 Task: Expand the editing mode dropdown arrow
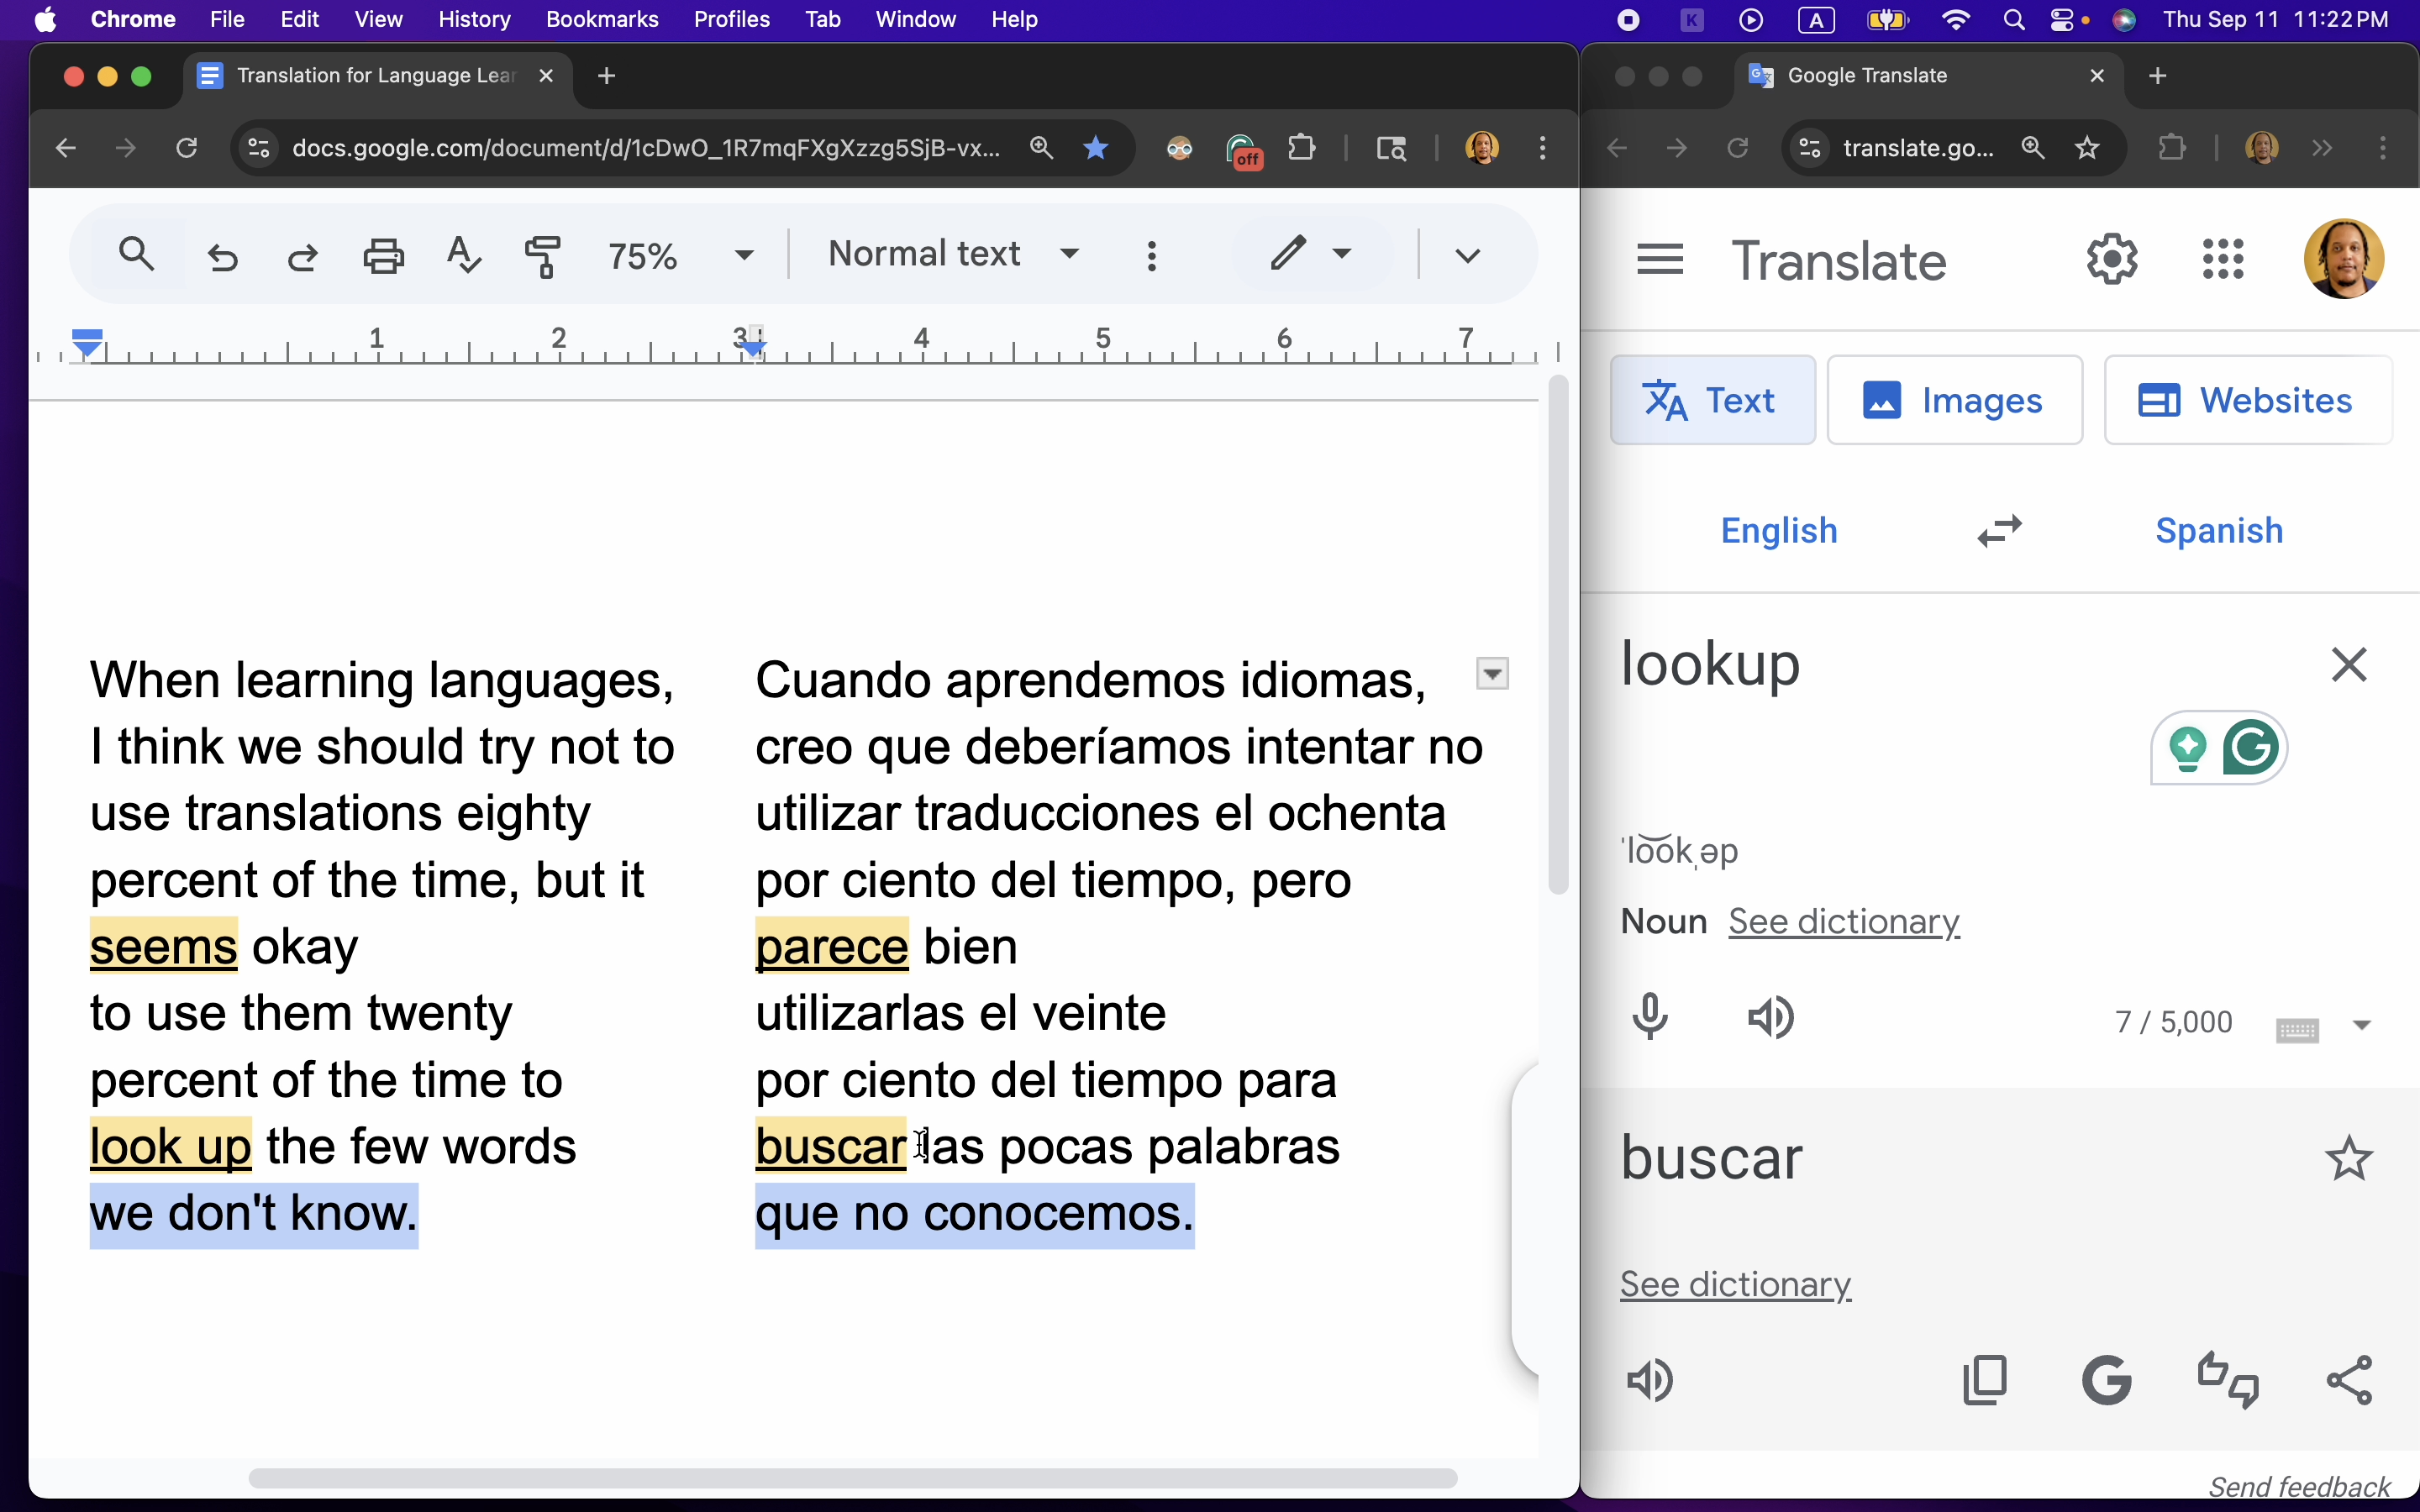point(1342,253)
